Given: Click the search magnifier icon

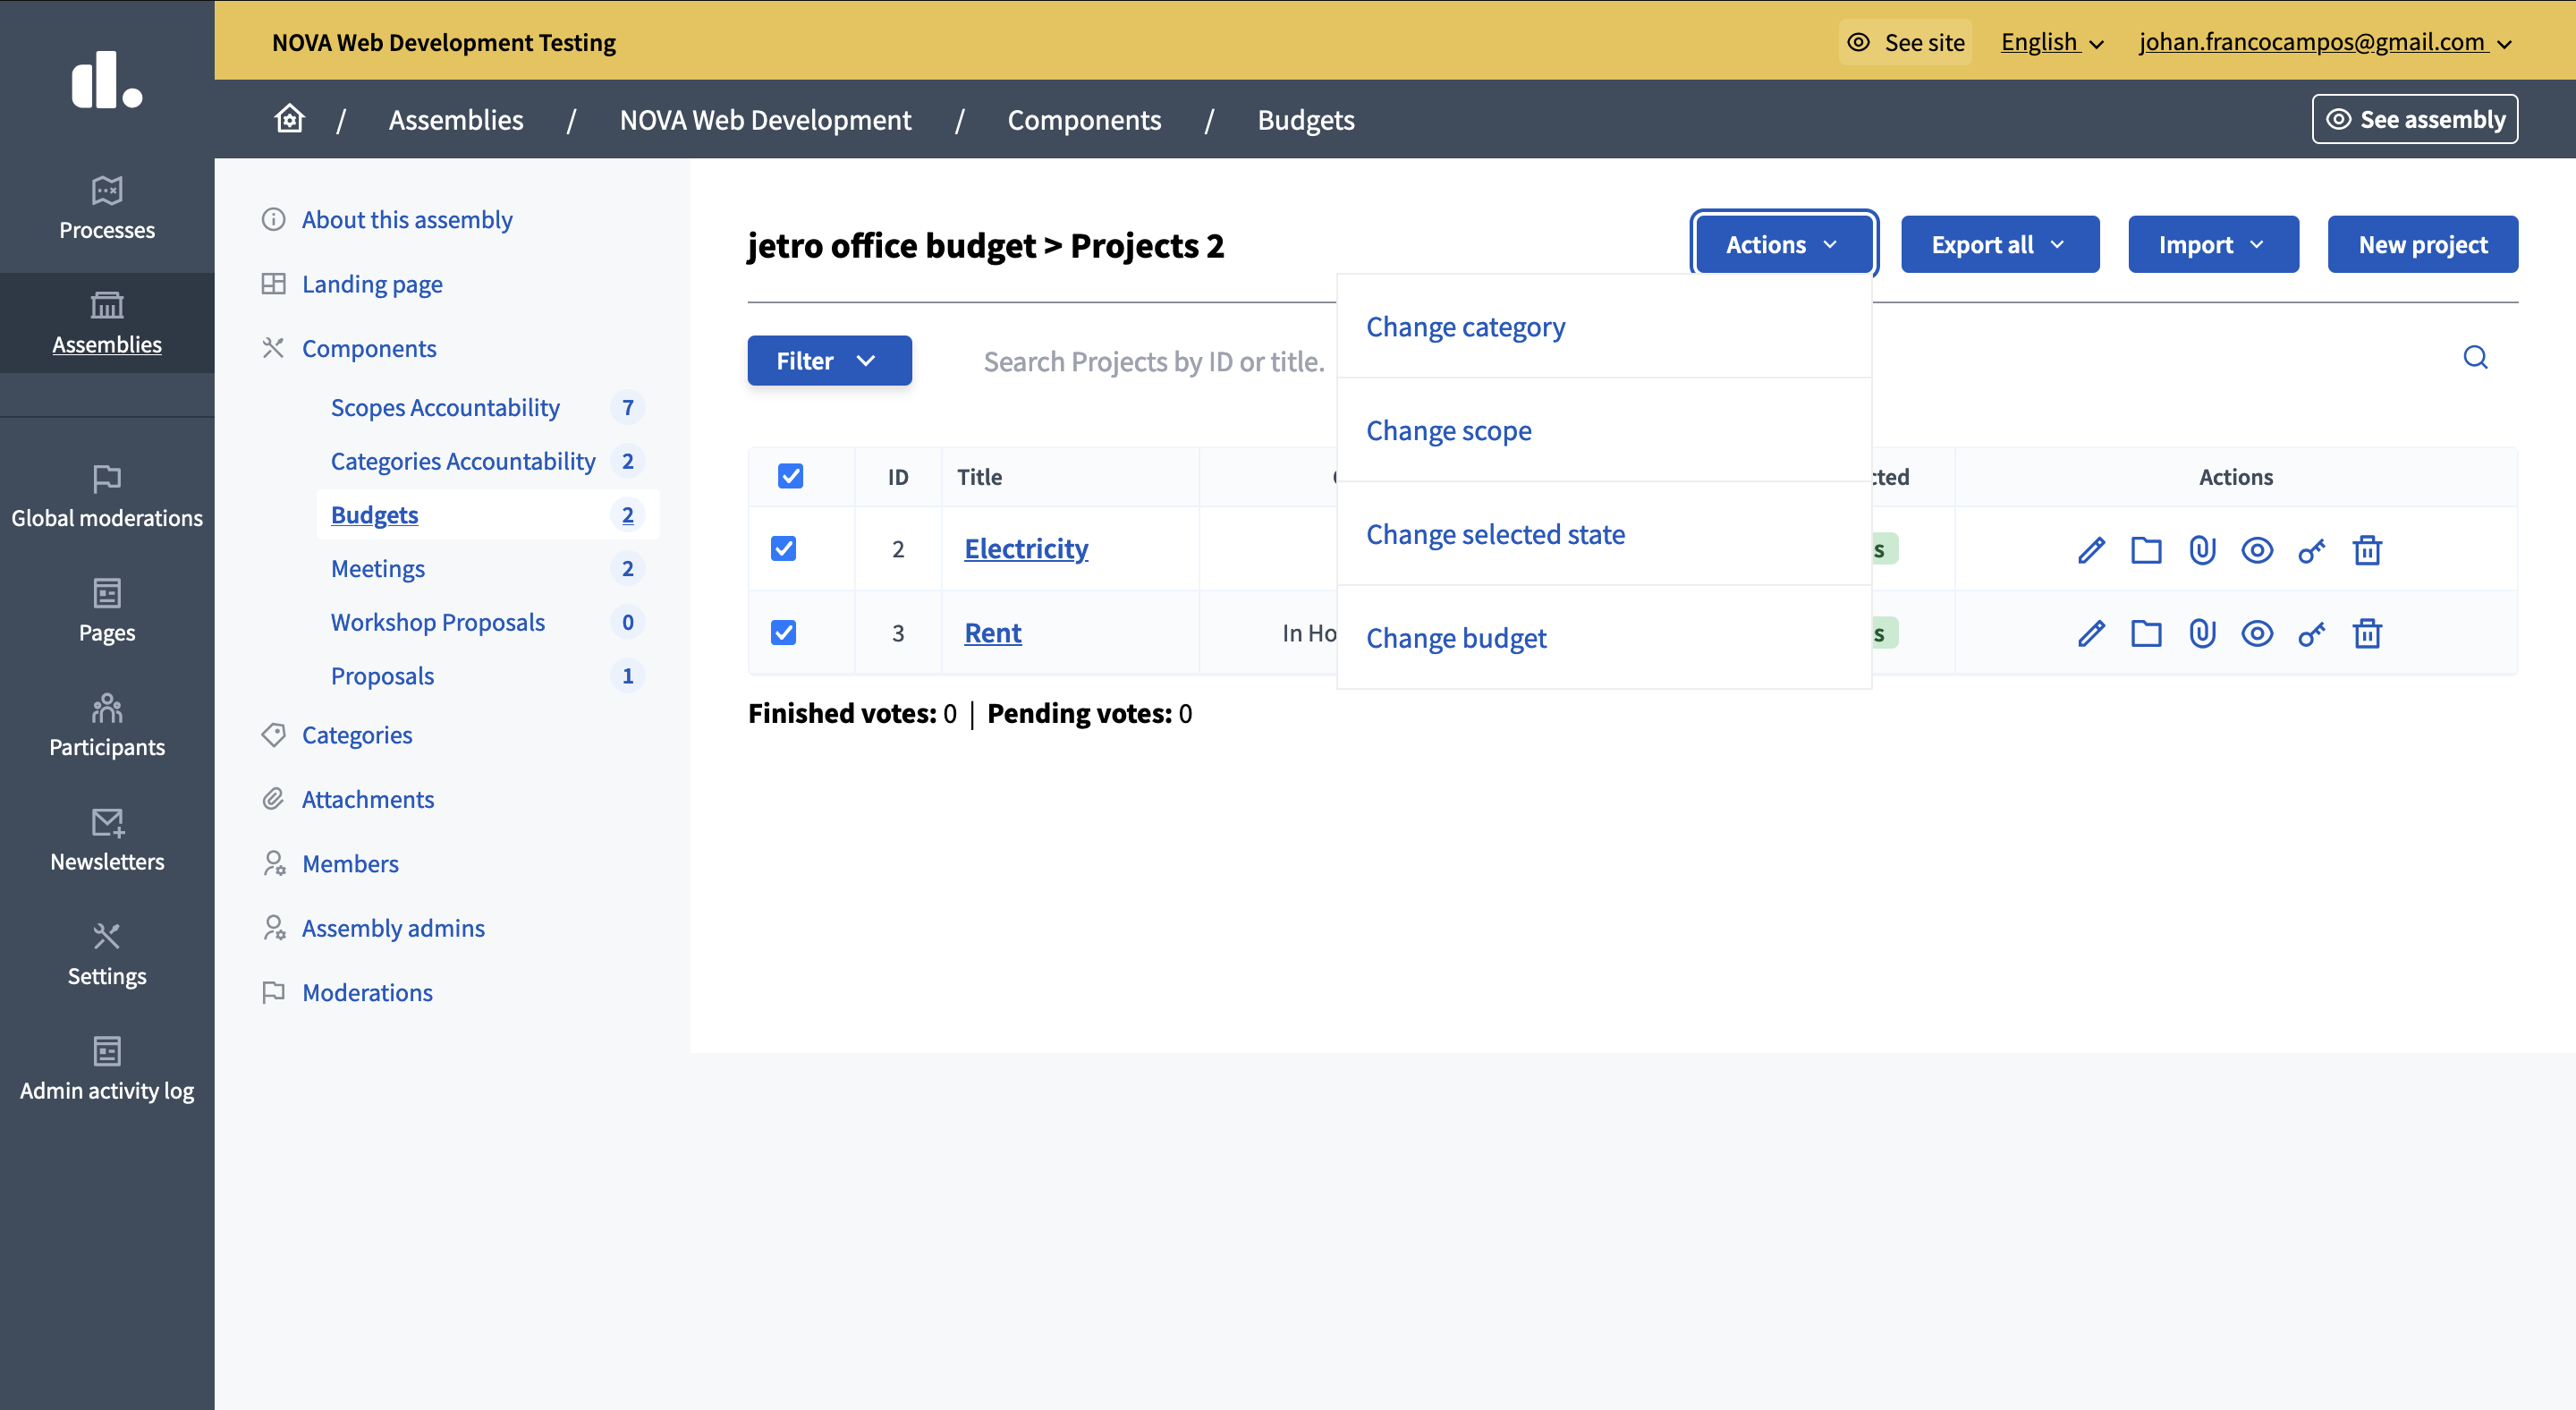Looking at the screenshot, I should point(2474,358).
